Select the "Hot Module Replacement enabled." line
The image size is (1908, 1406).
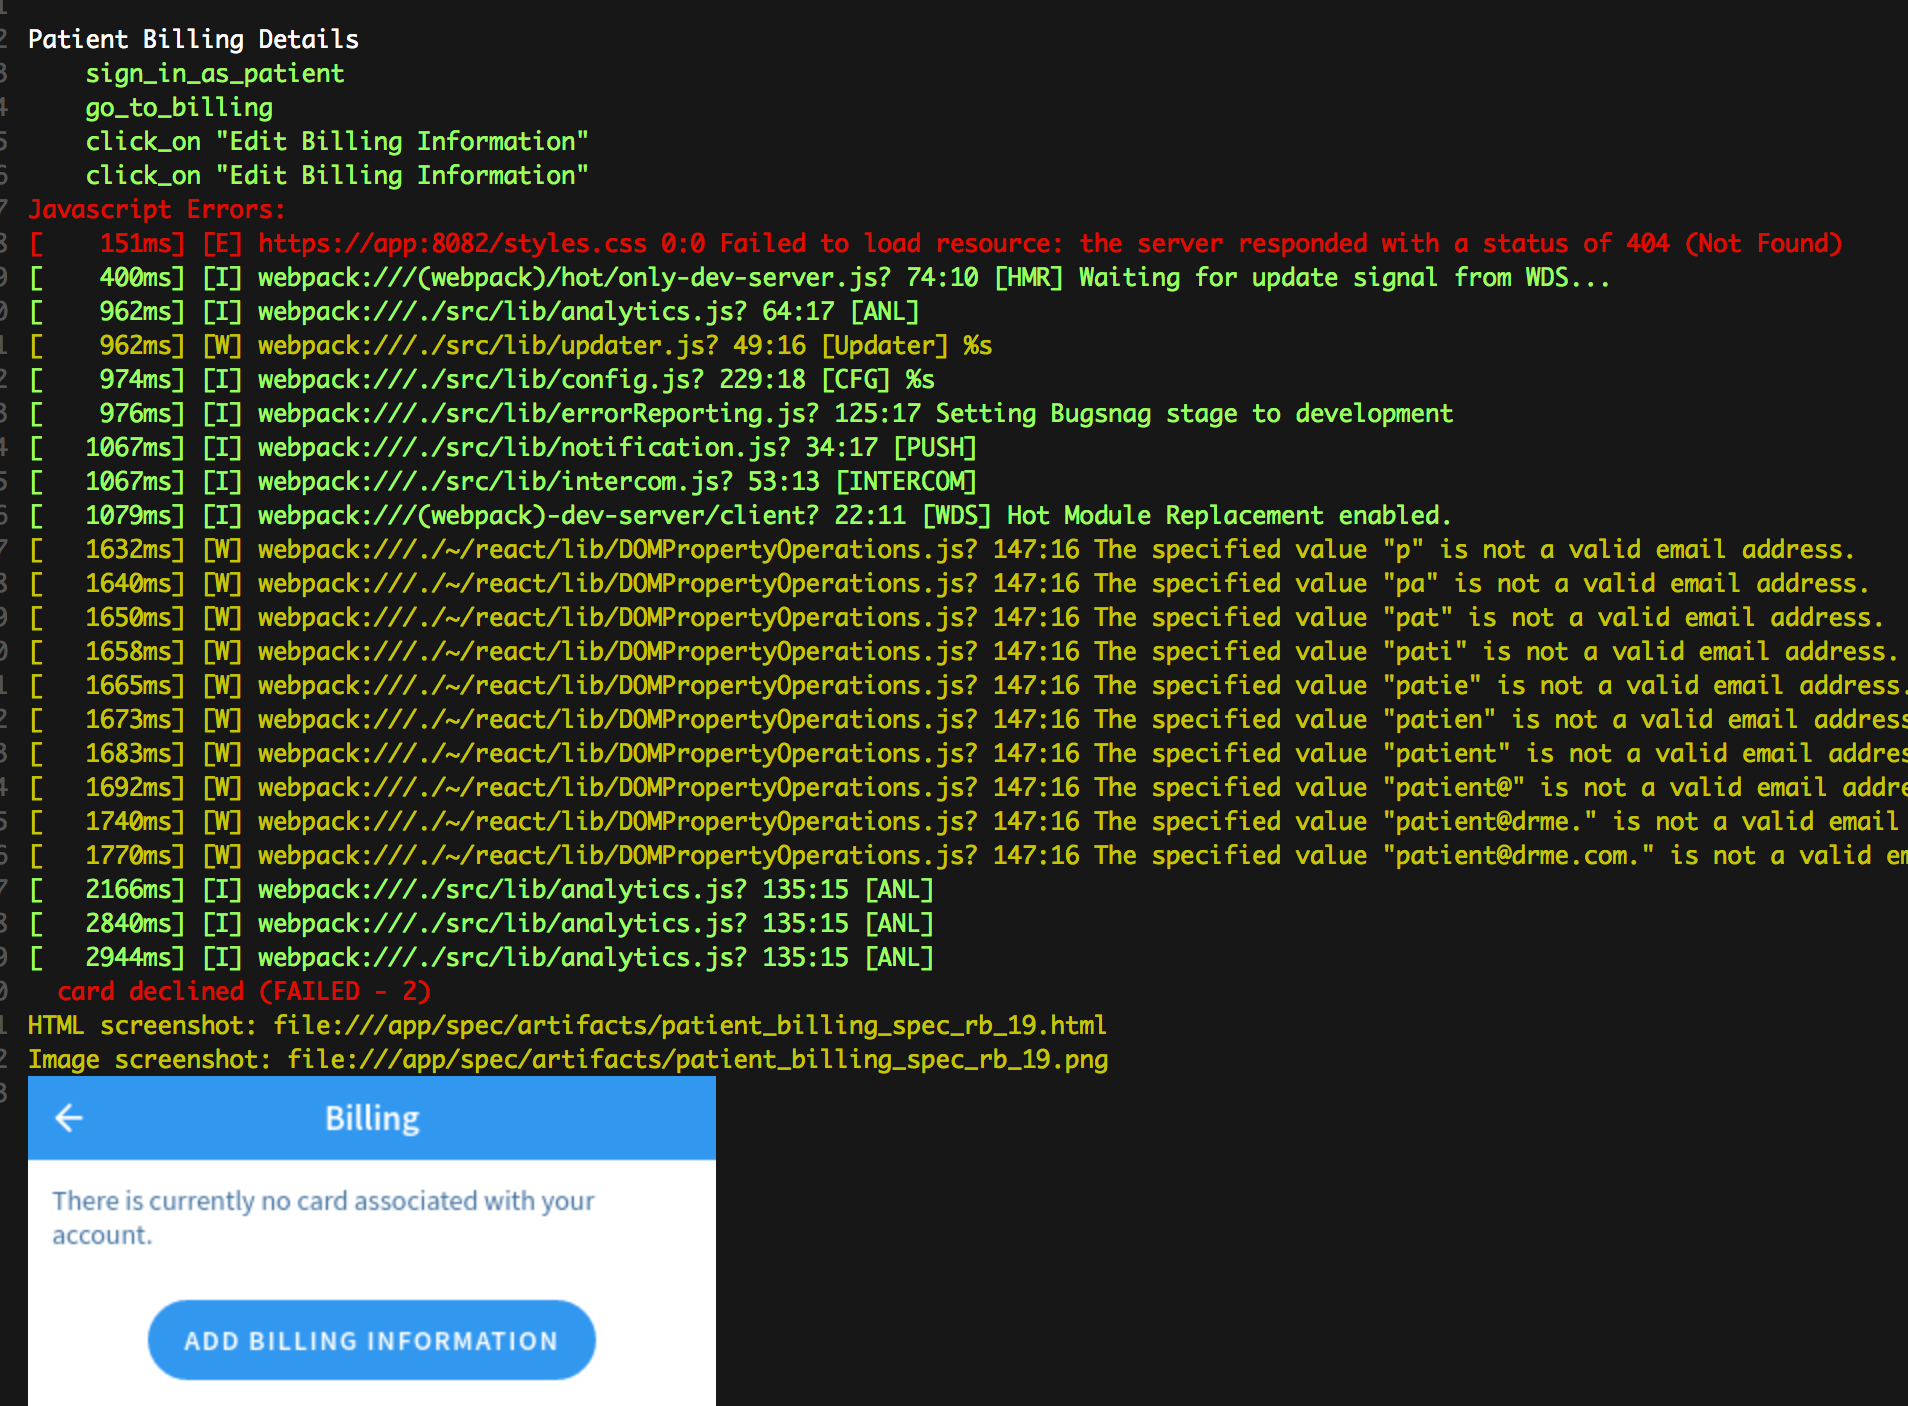(x=740, y=515)
